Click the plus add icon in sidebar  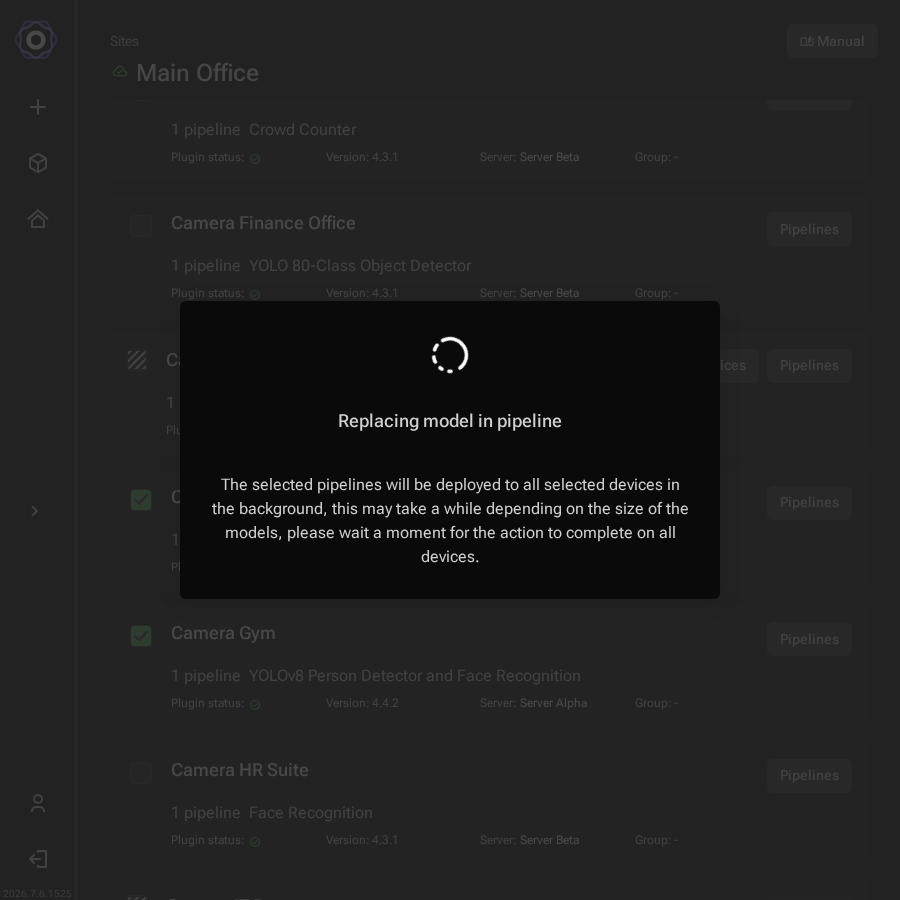tap(38, 107)
